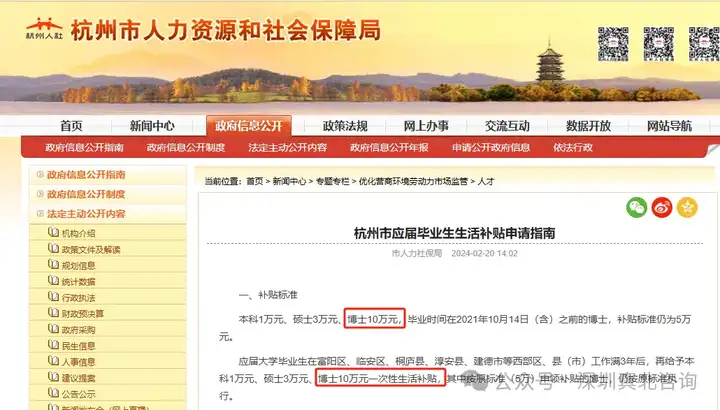Click 政府信息公开制度 sidebar heading text
This screenshot has height=410, width=720.
click(x=86, y=194)
